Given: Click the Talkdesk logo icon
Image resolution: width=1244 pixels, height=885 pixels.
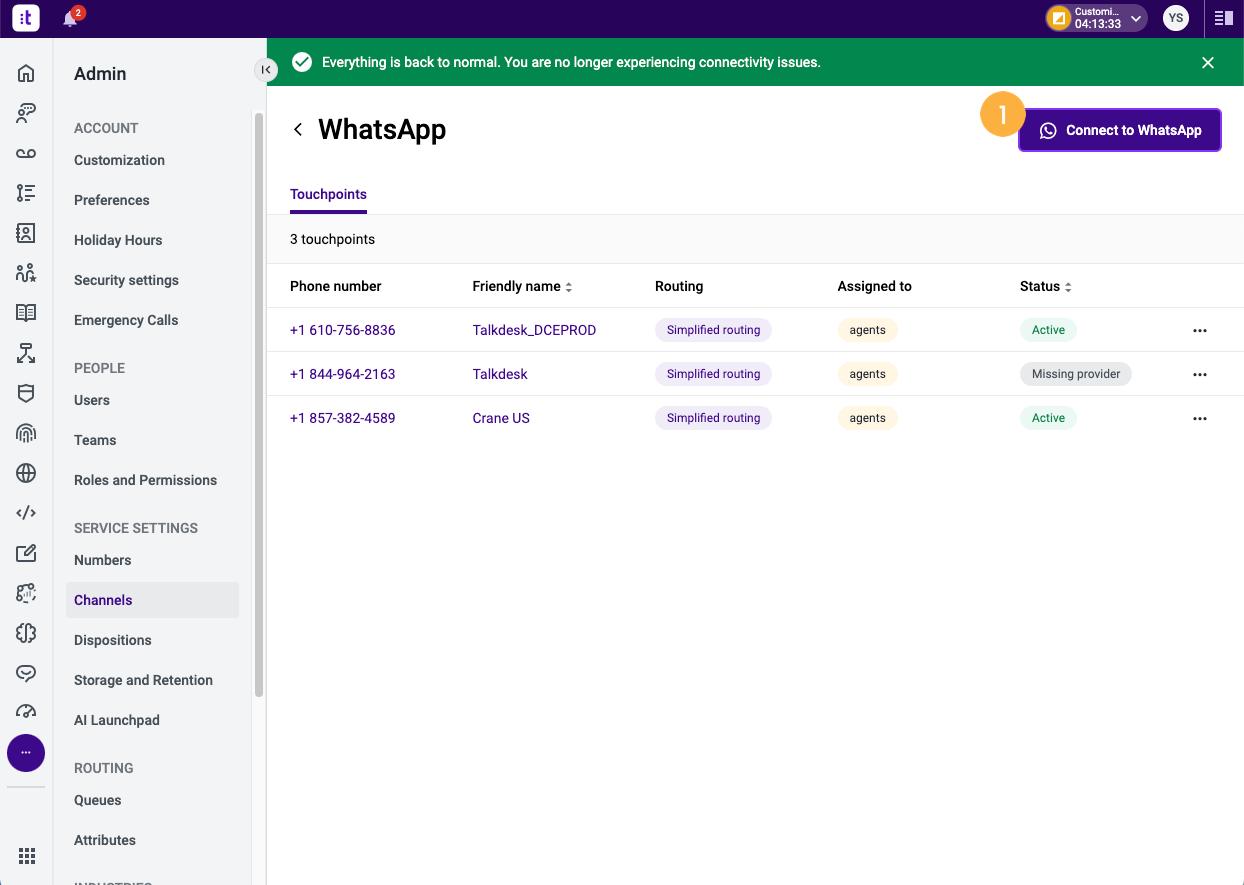Looking at the screenshot, I should pos(26,18).
